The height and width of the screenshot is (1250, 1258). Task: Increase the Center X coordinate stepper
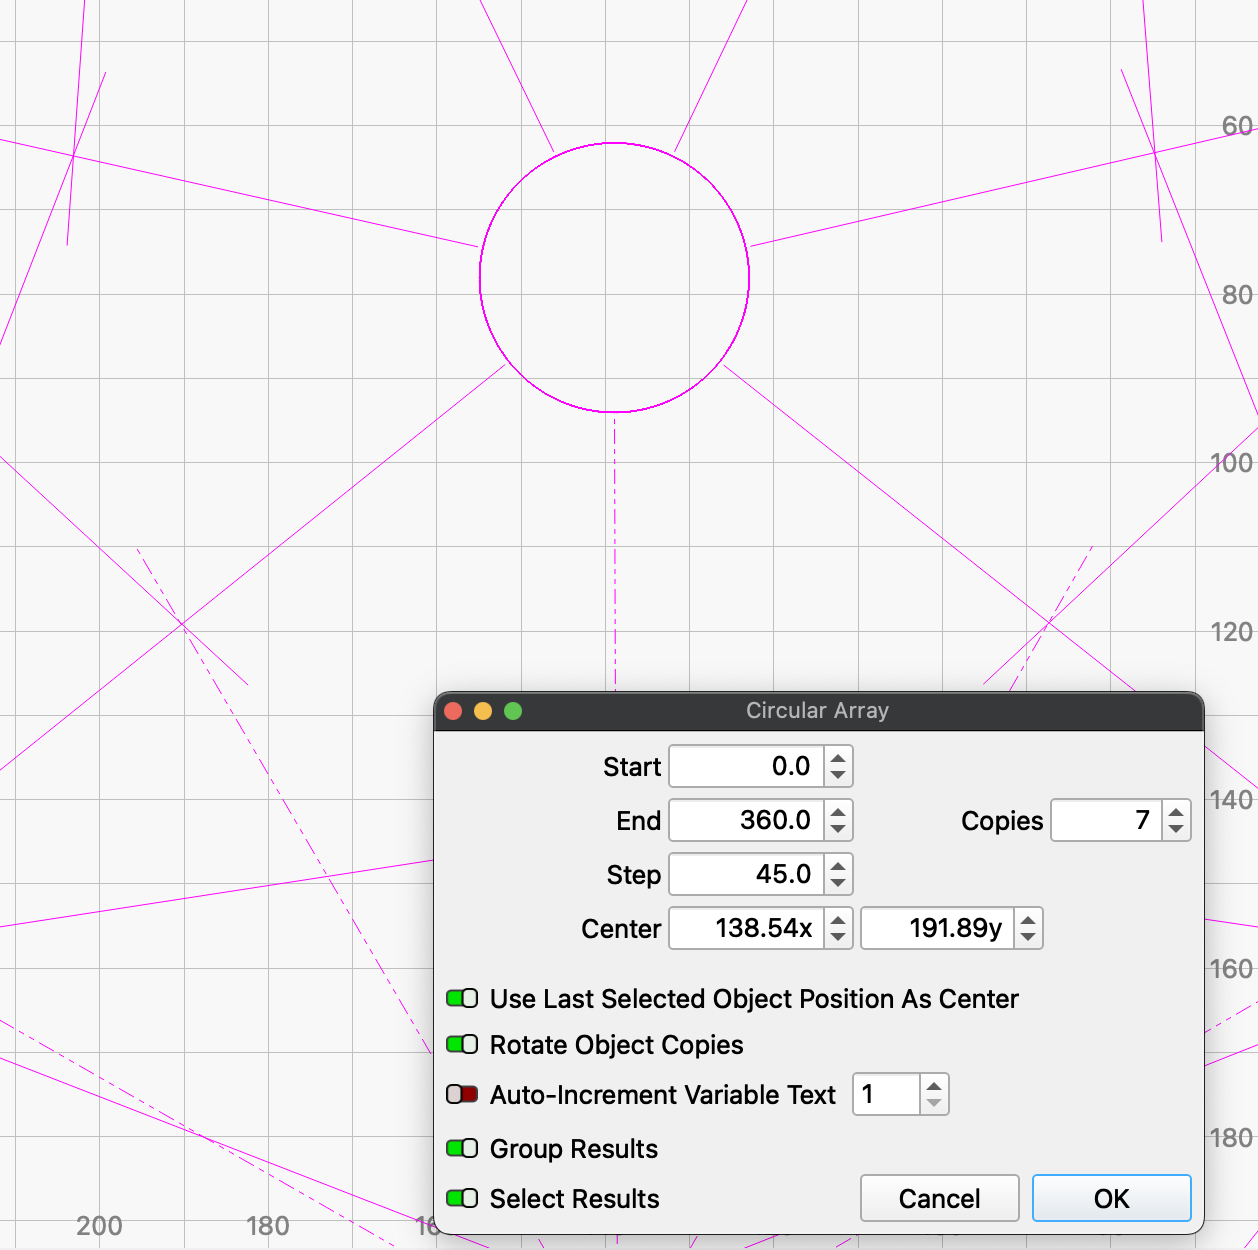[838, 920]
